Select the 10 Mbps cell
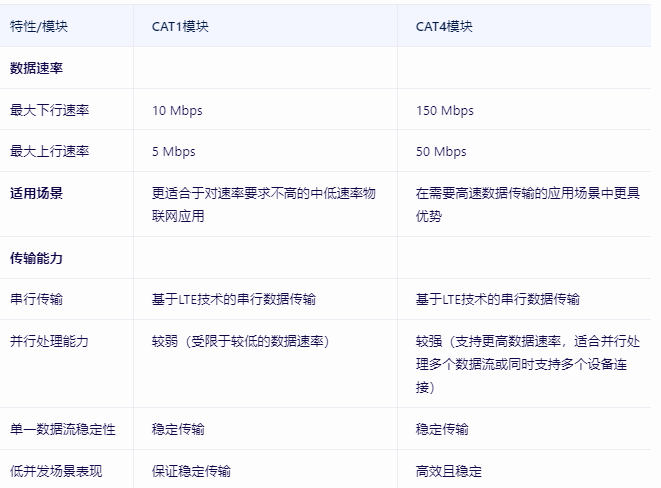This screenshot has height=488, width=661. coord(177,110)
